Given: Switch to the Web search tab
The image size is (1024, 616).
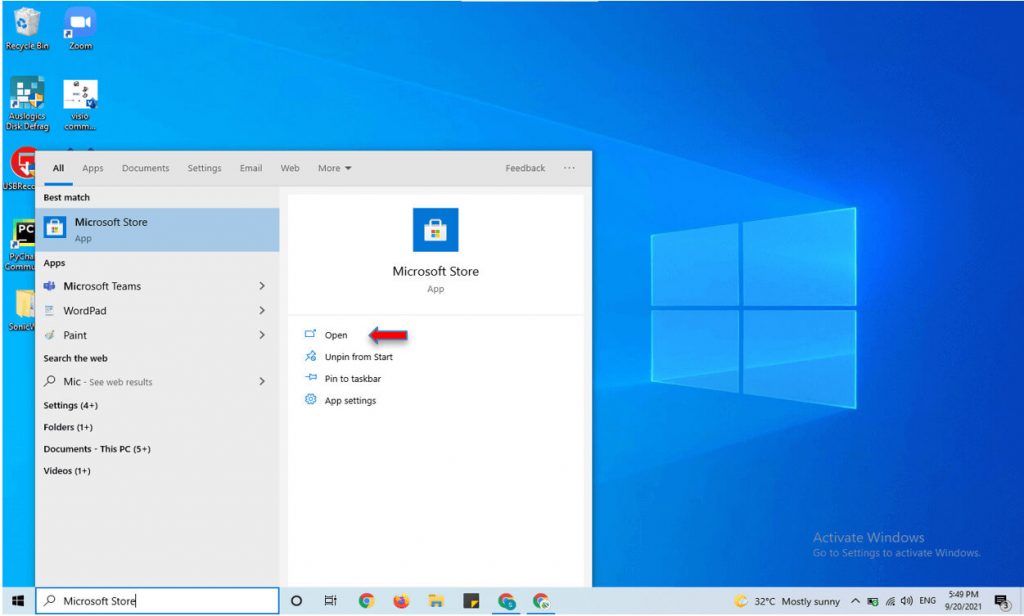Looking at the screenshot, I should [290, 168].
